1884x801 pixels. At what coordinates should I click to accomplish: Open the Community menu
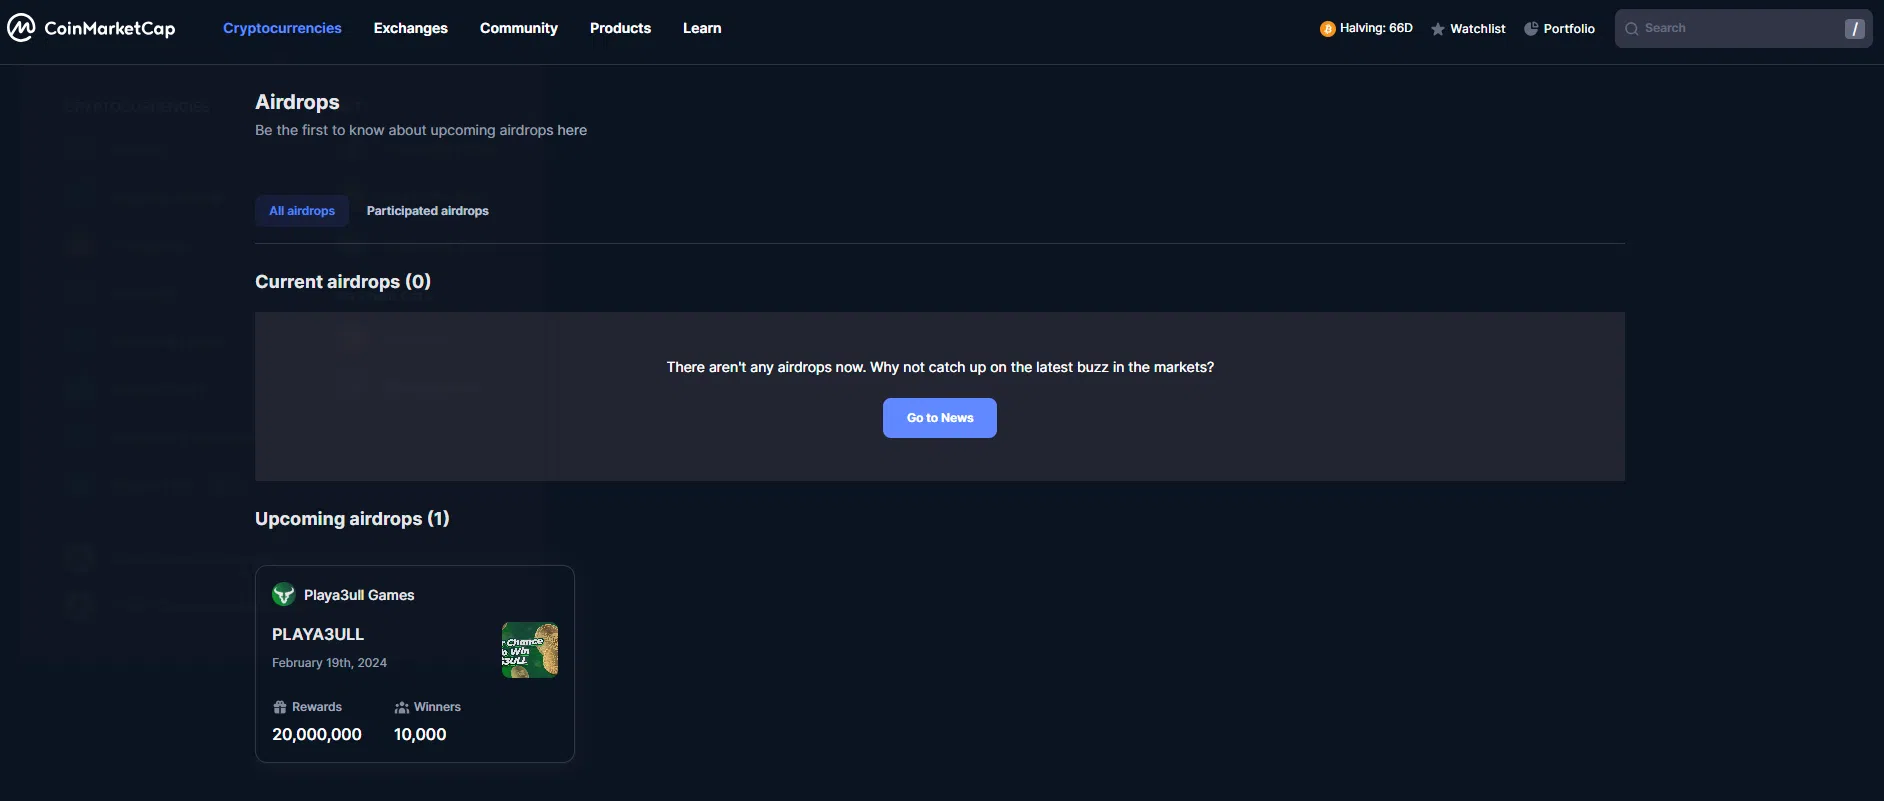(x=519, y=28)
